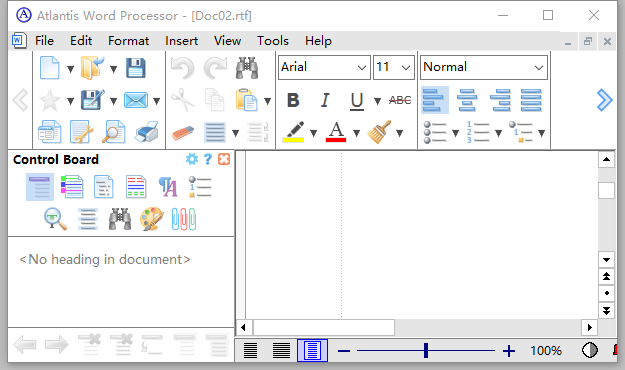Print the document with printer icon
Viewport: 625px width, 370px height.
point(146,132)
